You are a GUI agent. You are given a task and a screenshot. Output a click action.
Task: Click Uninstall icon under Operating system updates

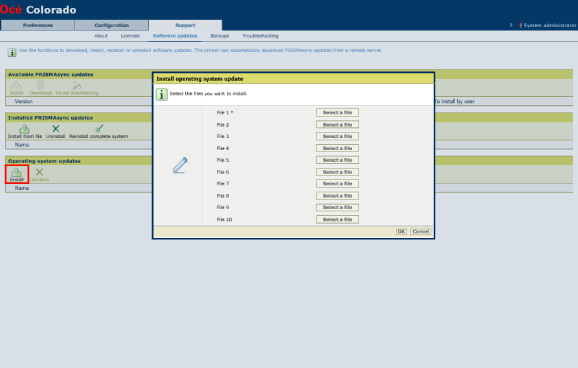pyautogui.click(x=39, y=174)
